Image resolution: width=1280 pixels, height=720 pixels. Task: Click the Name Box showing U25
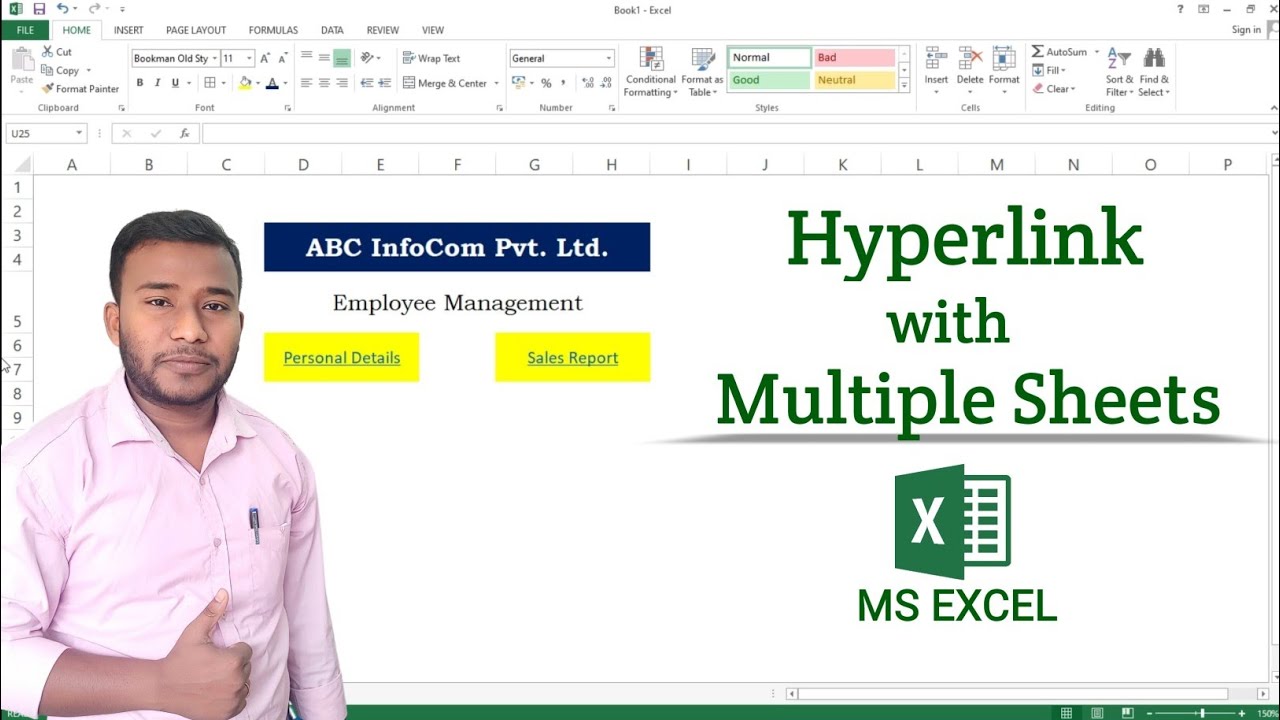(x=46, y=133)
